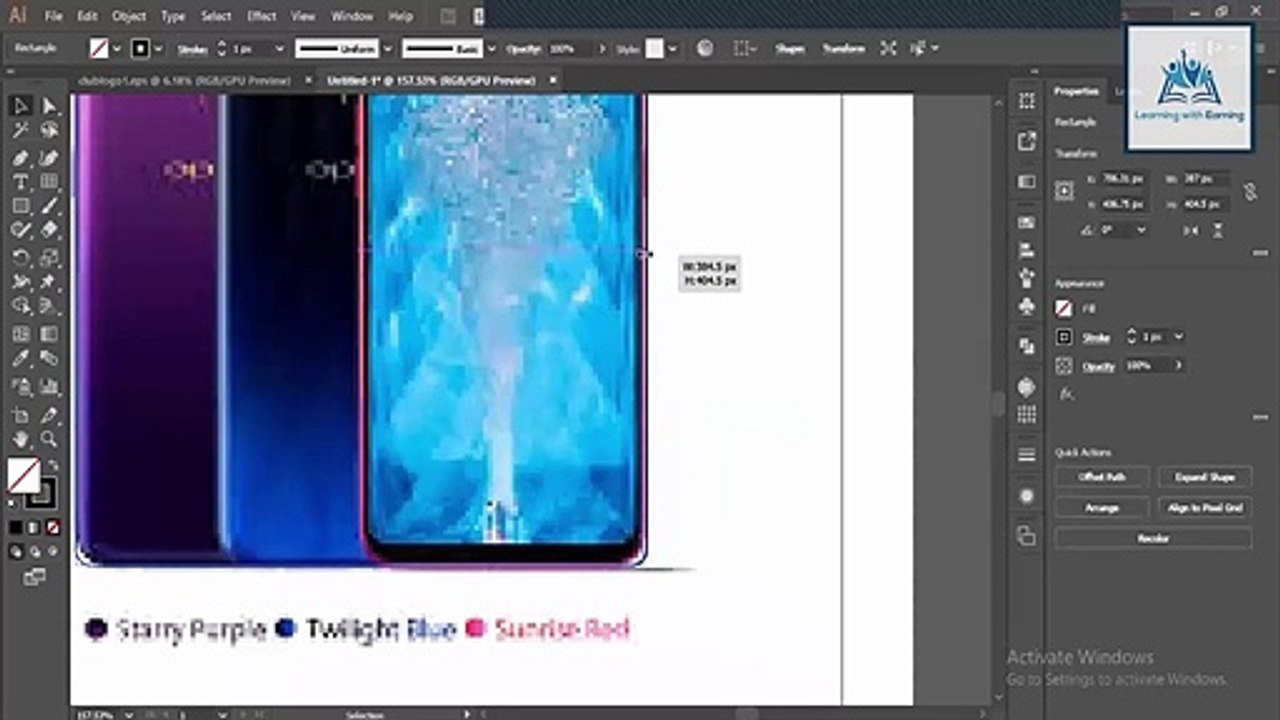Switch to the Properties panel tab
The image size is (1280, 720).
[1076, 91]
